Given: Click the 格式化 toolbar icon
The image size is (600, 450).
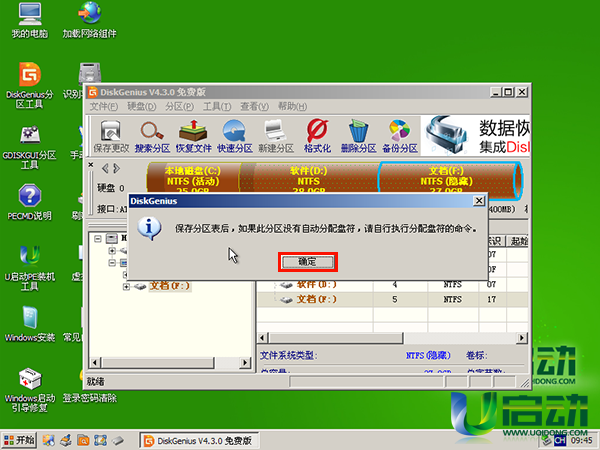Looking at the screenshot, I should click(317, 136).
